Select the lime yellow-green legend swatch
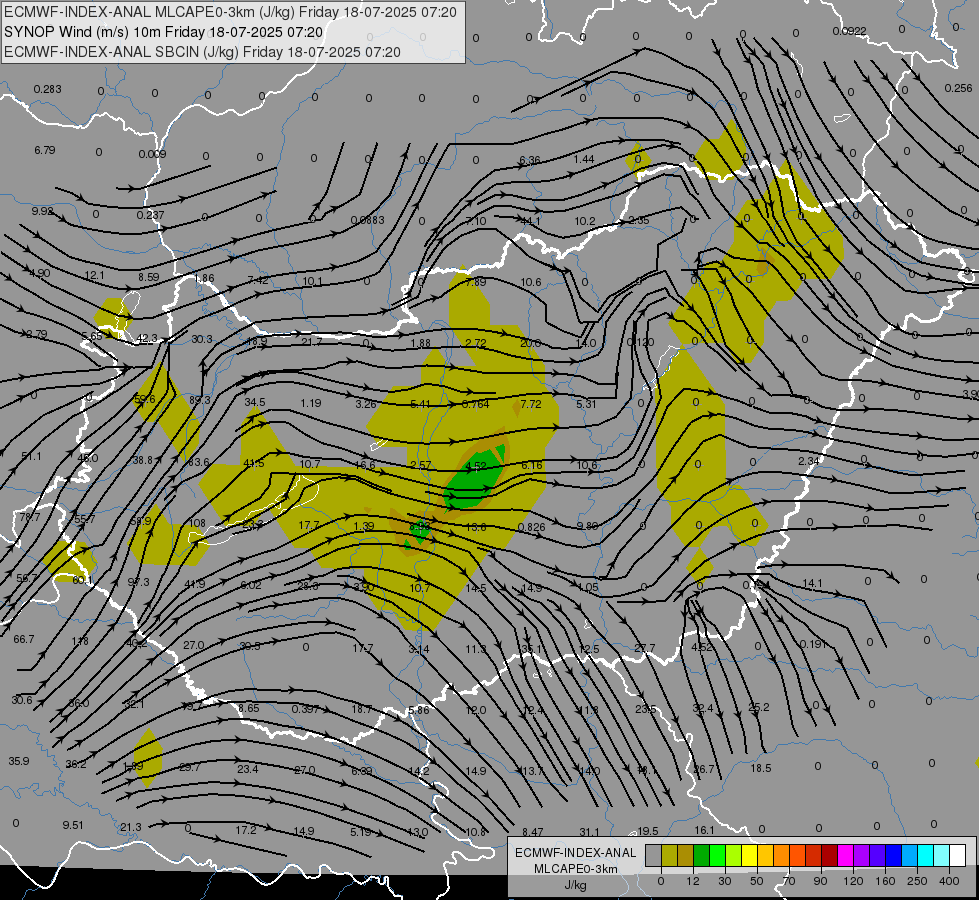The height and width of the screenshot is (900, 979). (734, 855)
